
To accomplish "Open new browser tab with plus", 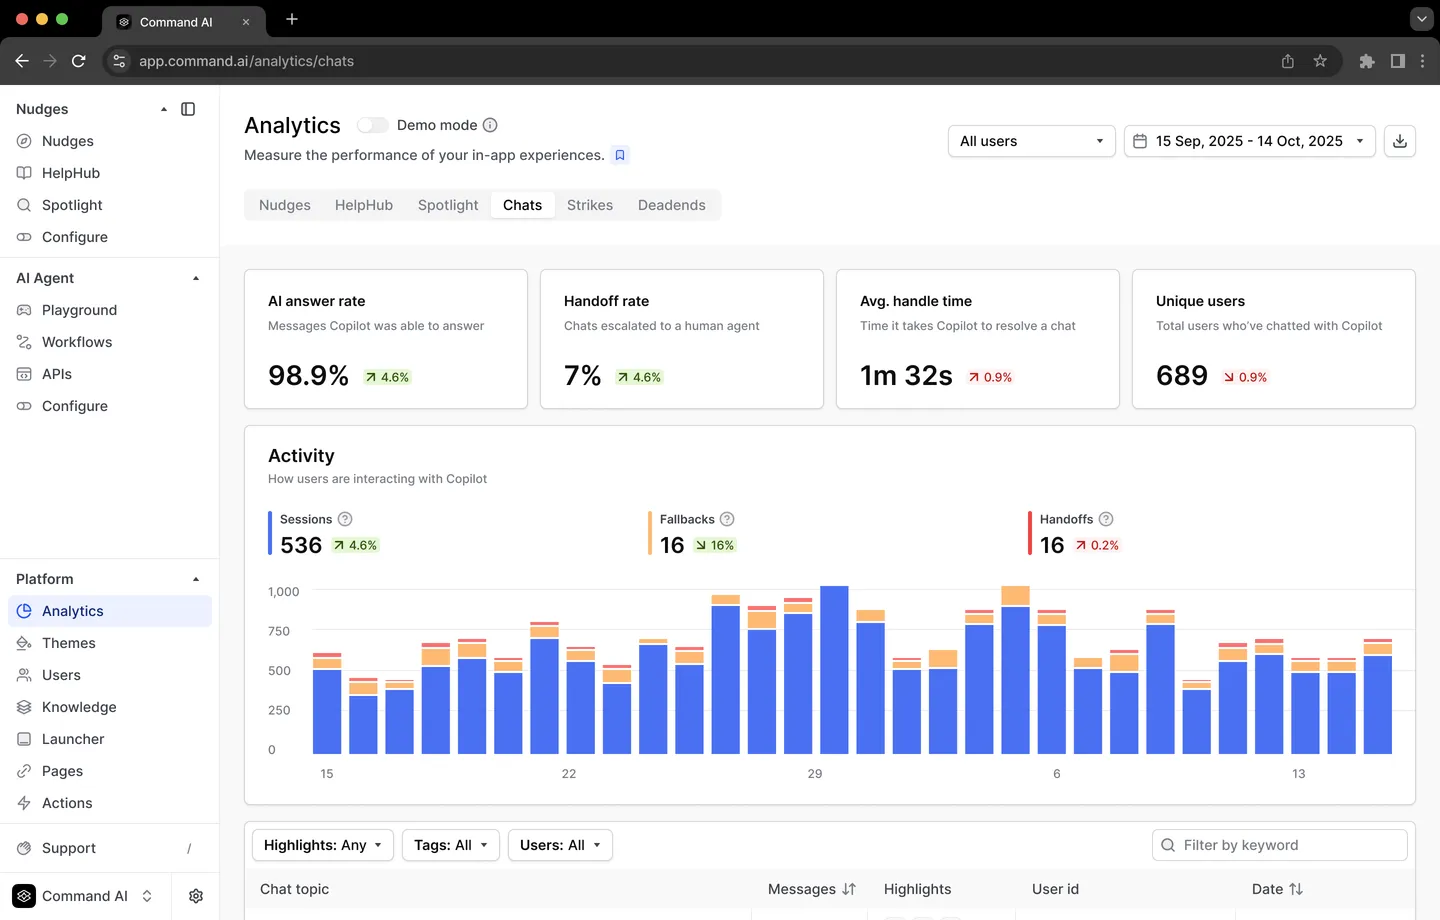I will click(292, 19).
